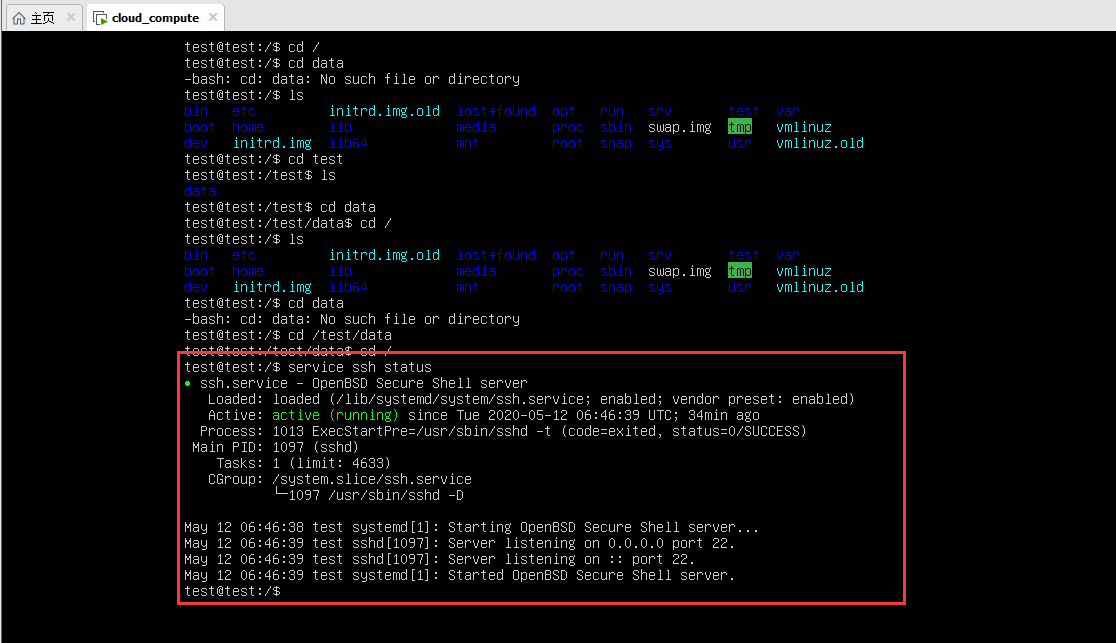1116x643 pixels.
Task: Click the lost+found directory entry
Action: 496,111
